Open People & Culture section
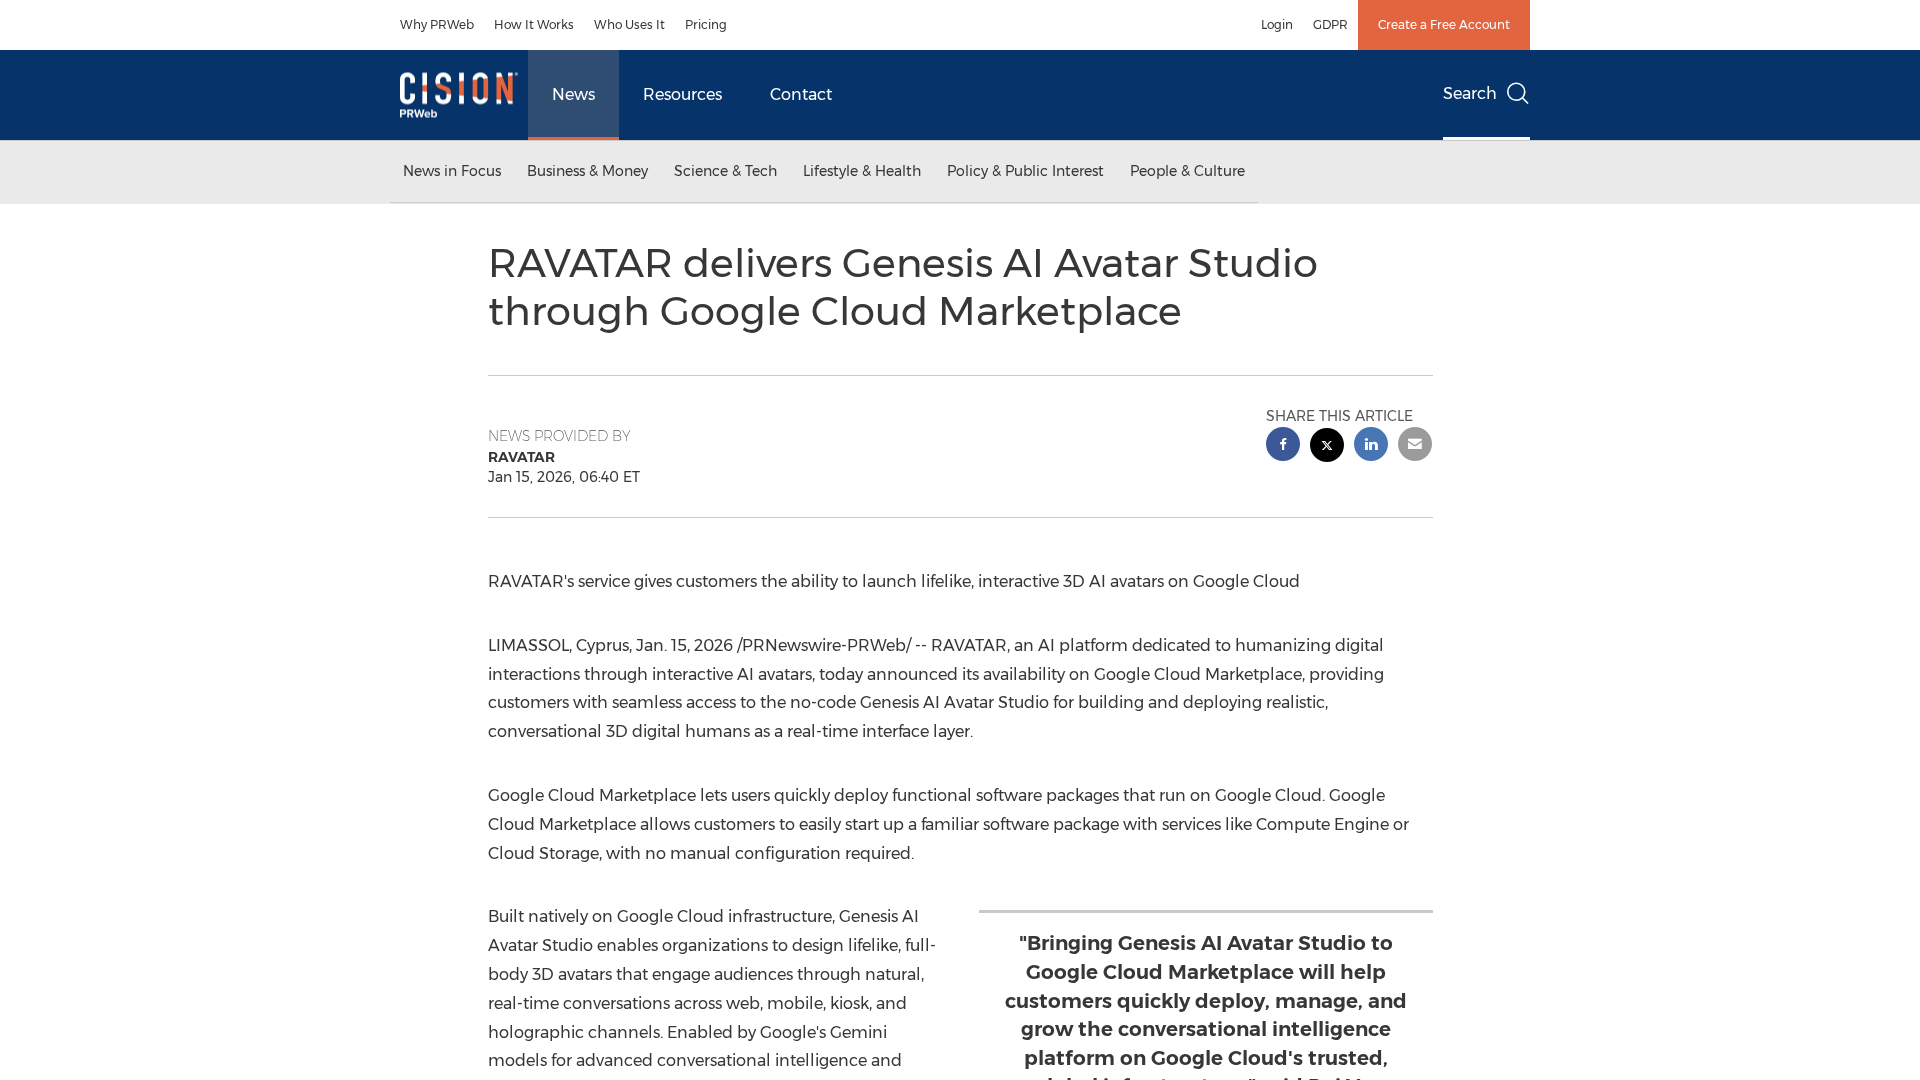1920x1080 pixels. (x=1187, y=171)
